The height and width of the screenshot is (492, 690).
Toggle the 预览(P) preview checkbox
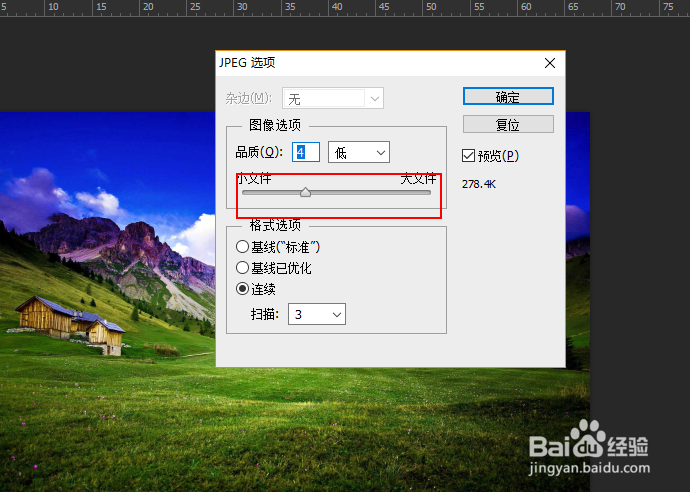click(468, 155)
